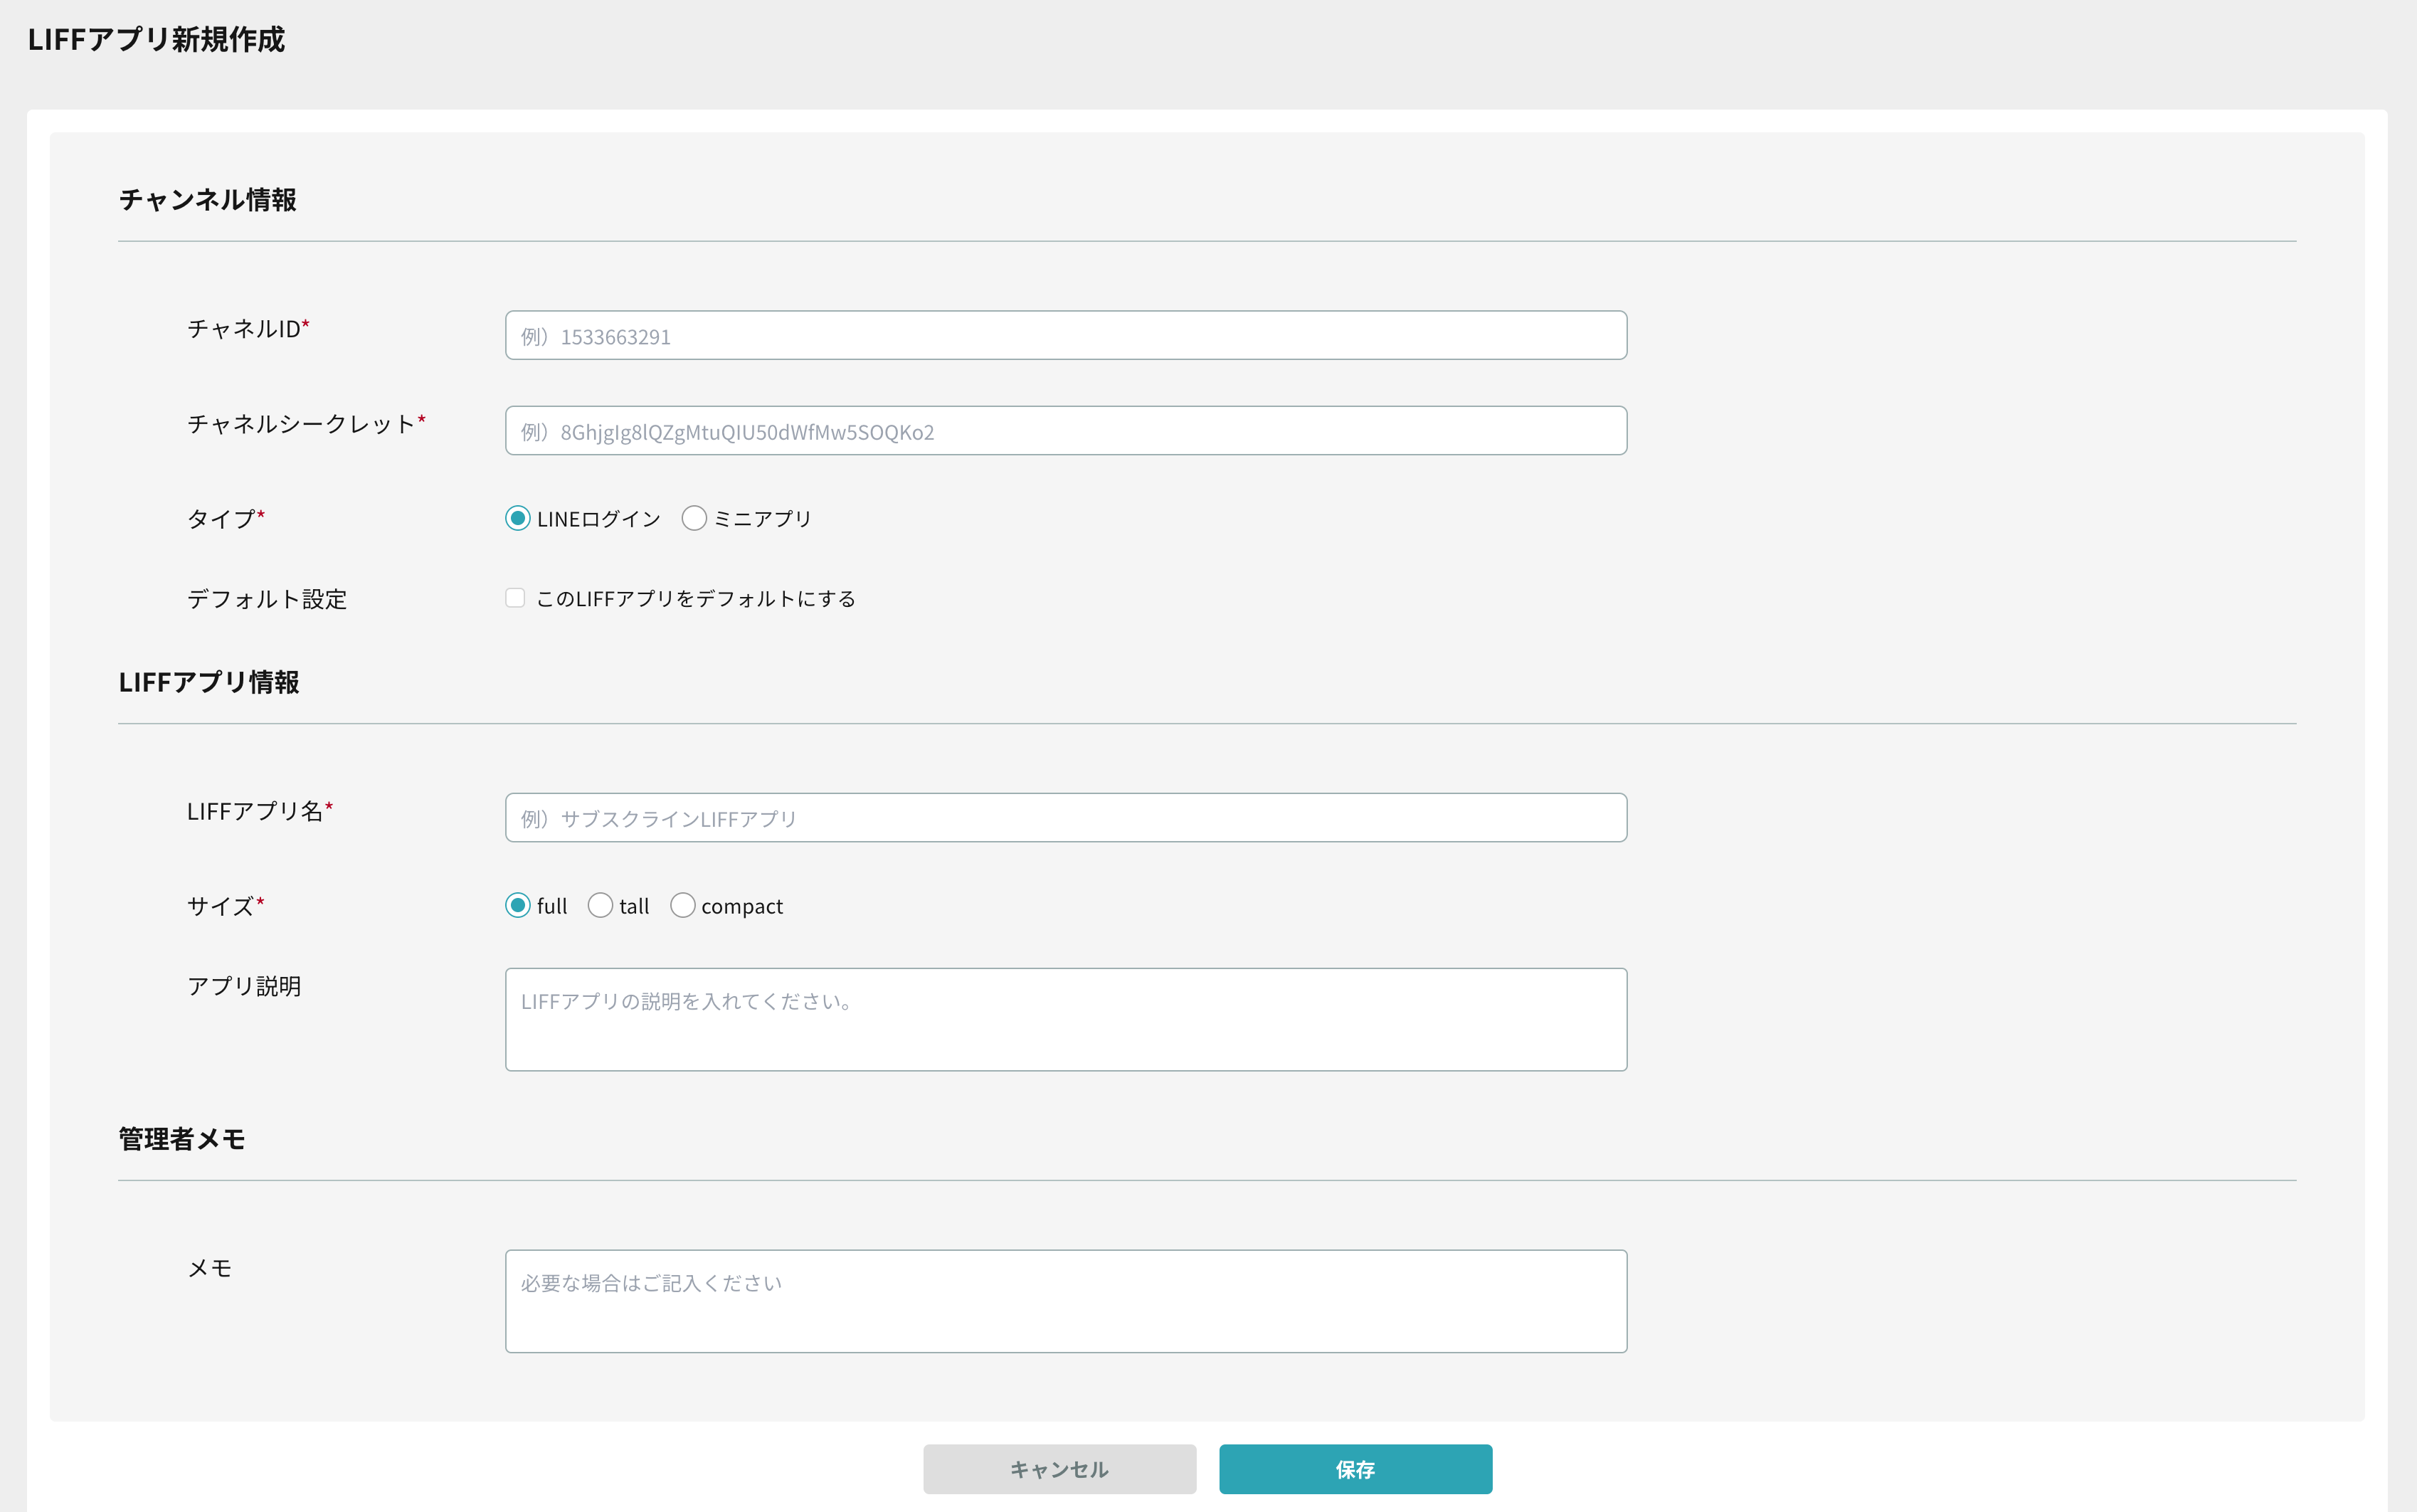Click the アプリ説明 field label
The height and width of the screenshot is (1512, 2417).
(244, 986)
